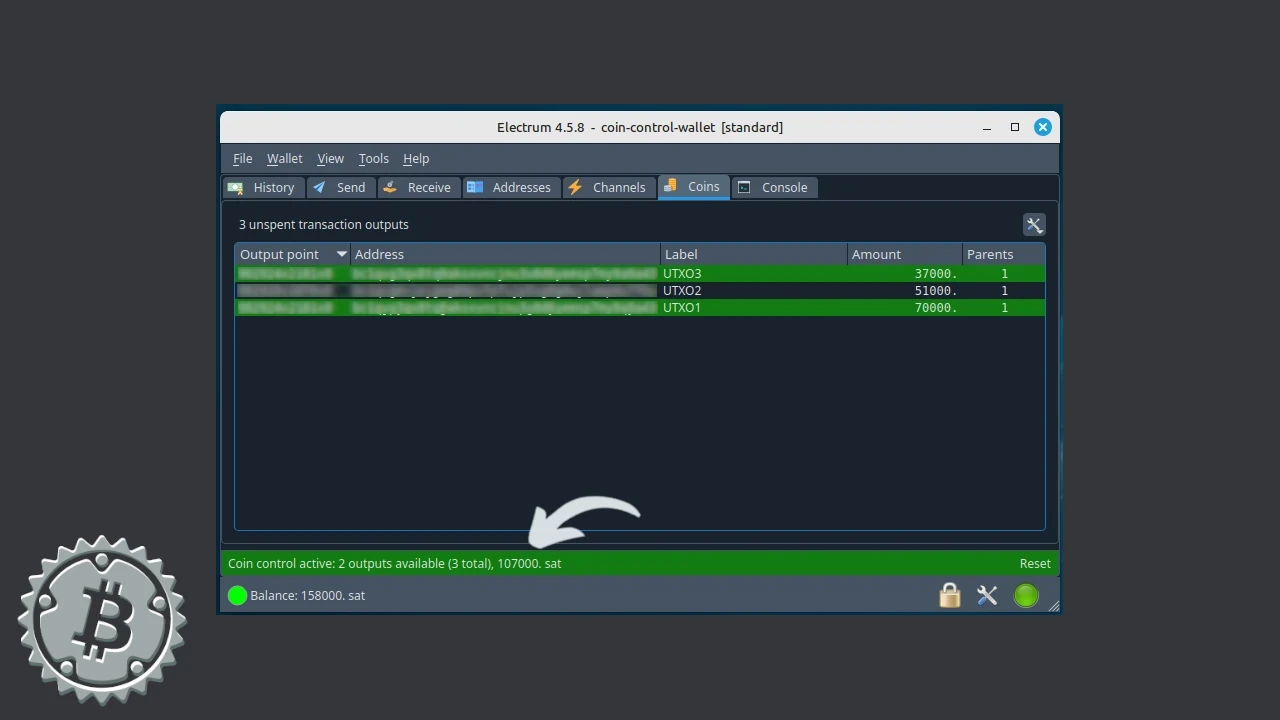
Task: Open the View menu
Action: click(x=330, y=158)
